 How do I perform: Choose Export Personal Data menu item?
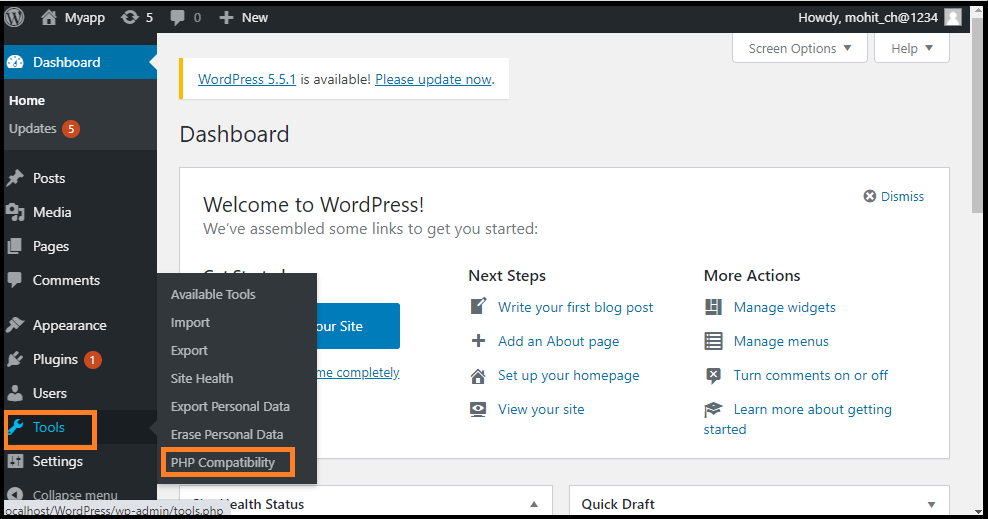coord(230,406)
